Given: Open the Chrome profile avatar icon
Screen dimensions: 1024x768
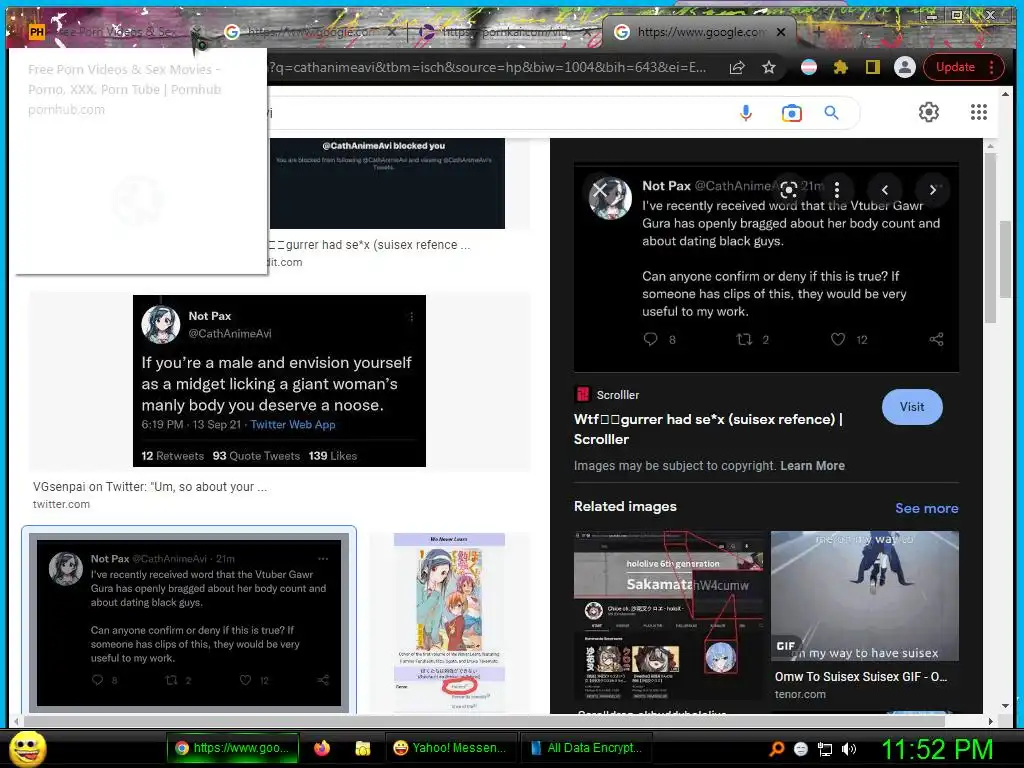Looking at the screenshot, I should tap(904, 67).
